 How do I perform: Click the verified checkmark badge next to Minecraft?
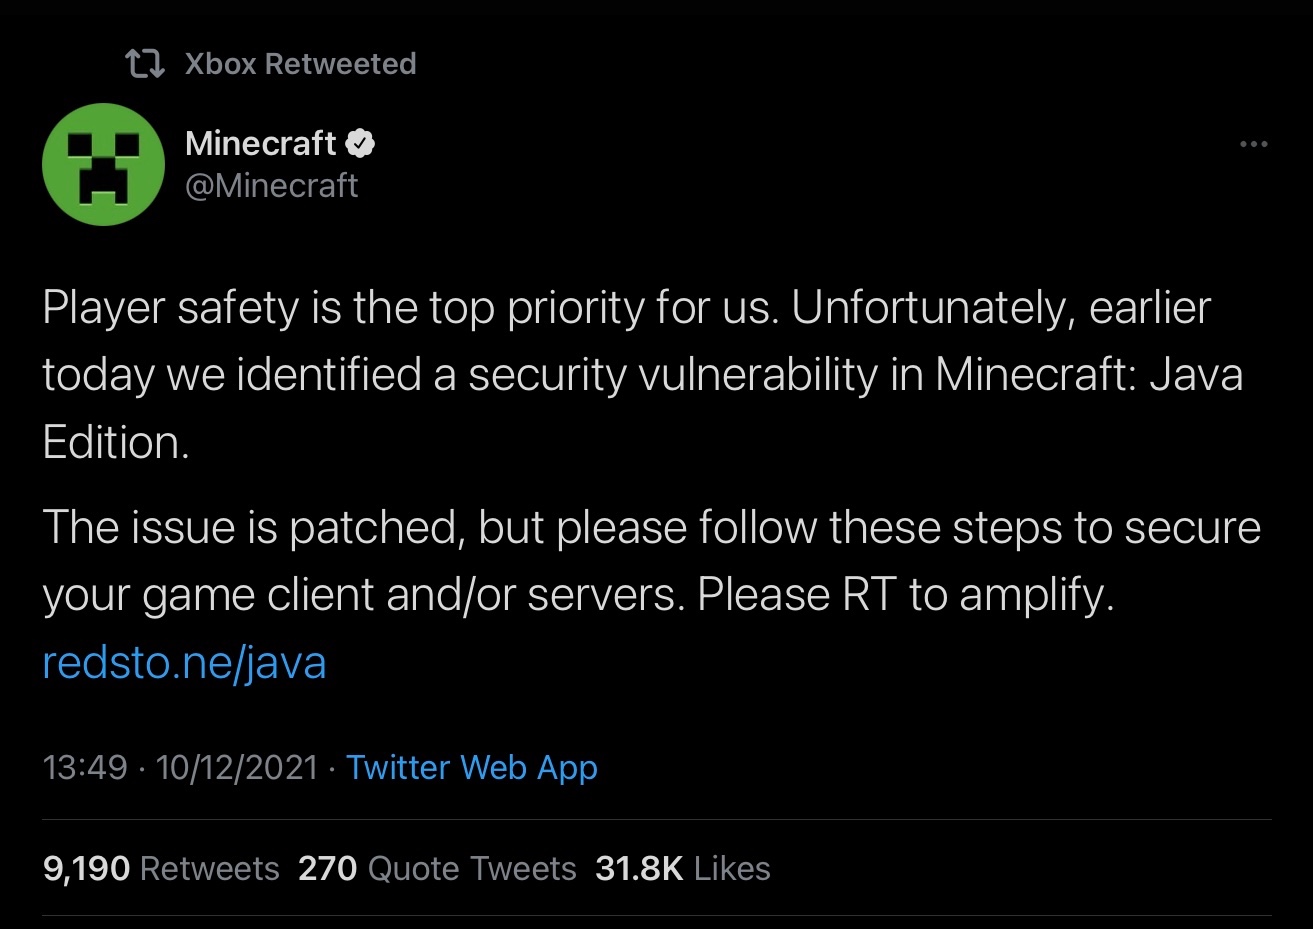360,145
